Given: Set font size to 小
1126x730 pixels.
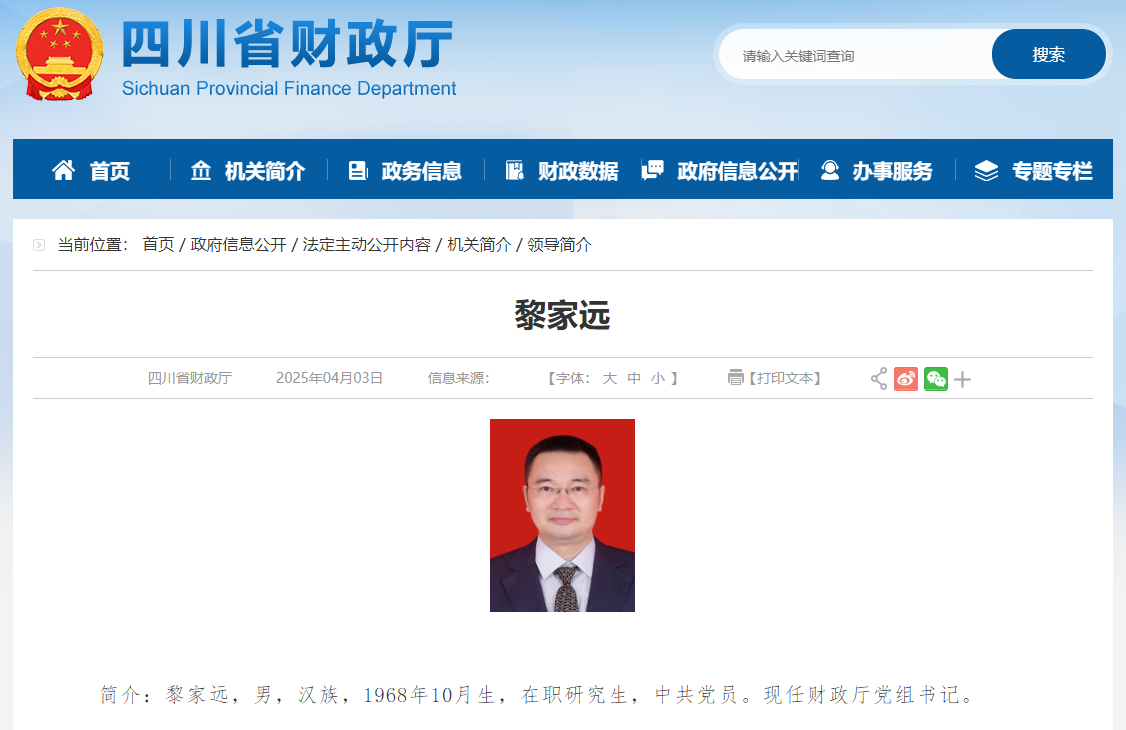Looking at the screenshot, I should click(x=658, y=378).
